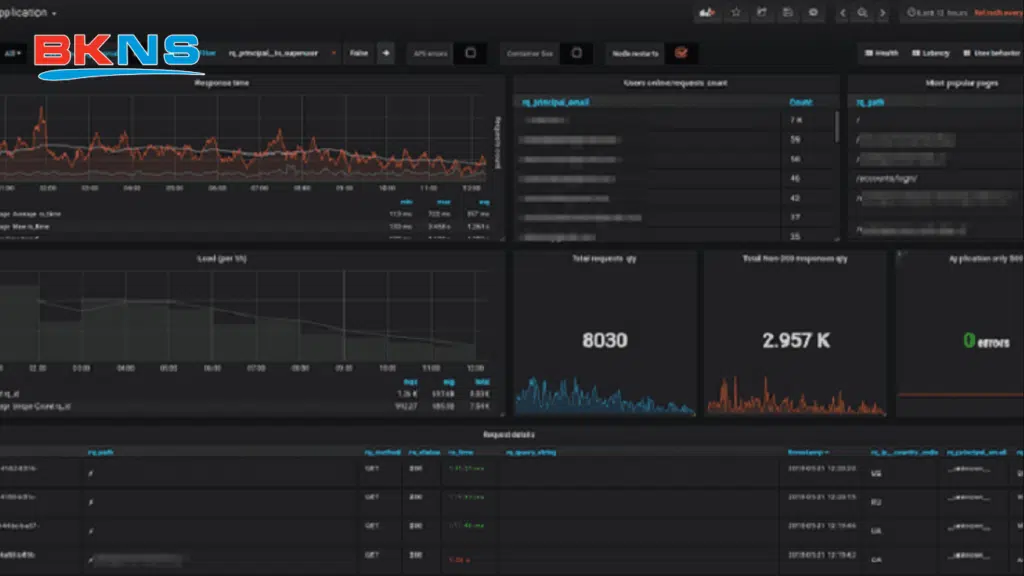Open Users online/requests count panel title

(x=675, y=83)
